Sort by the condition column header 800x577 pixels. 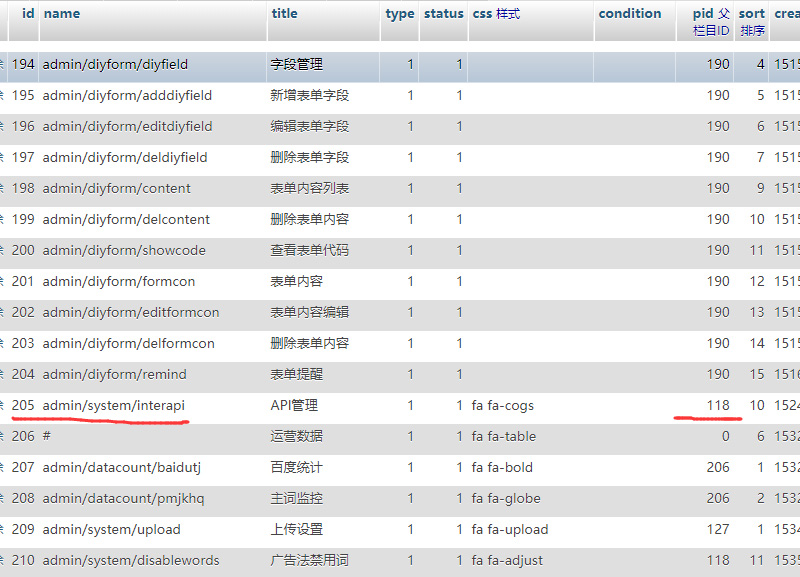pos(630,14)
